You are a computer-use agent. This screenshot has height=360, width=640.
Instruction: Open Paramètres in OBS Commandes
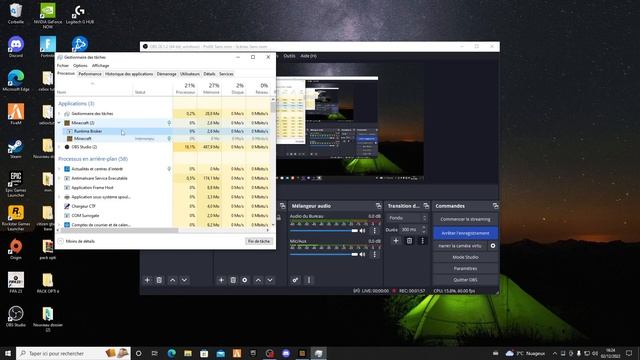[465, 269]
